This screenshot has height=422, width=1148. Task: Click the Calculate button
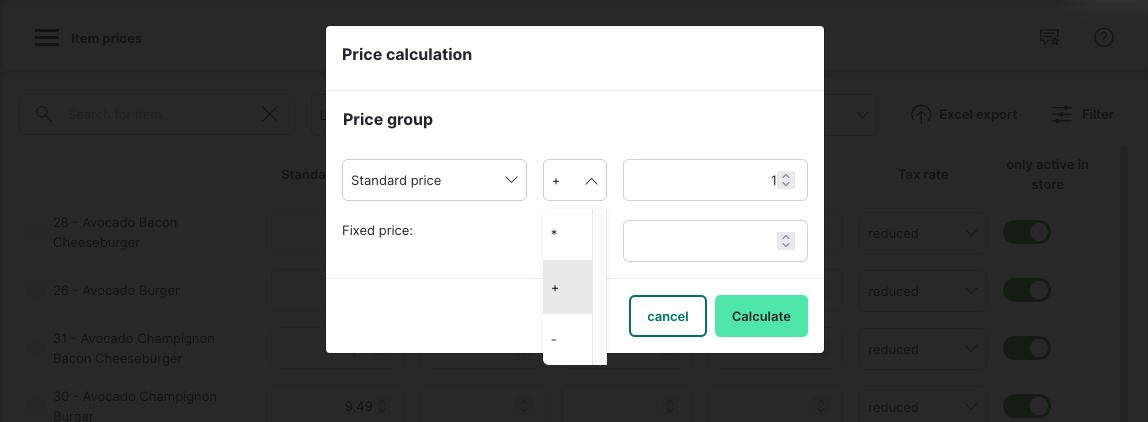[761, 316]
